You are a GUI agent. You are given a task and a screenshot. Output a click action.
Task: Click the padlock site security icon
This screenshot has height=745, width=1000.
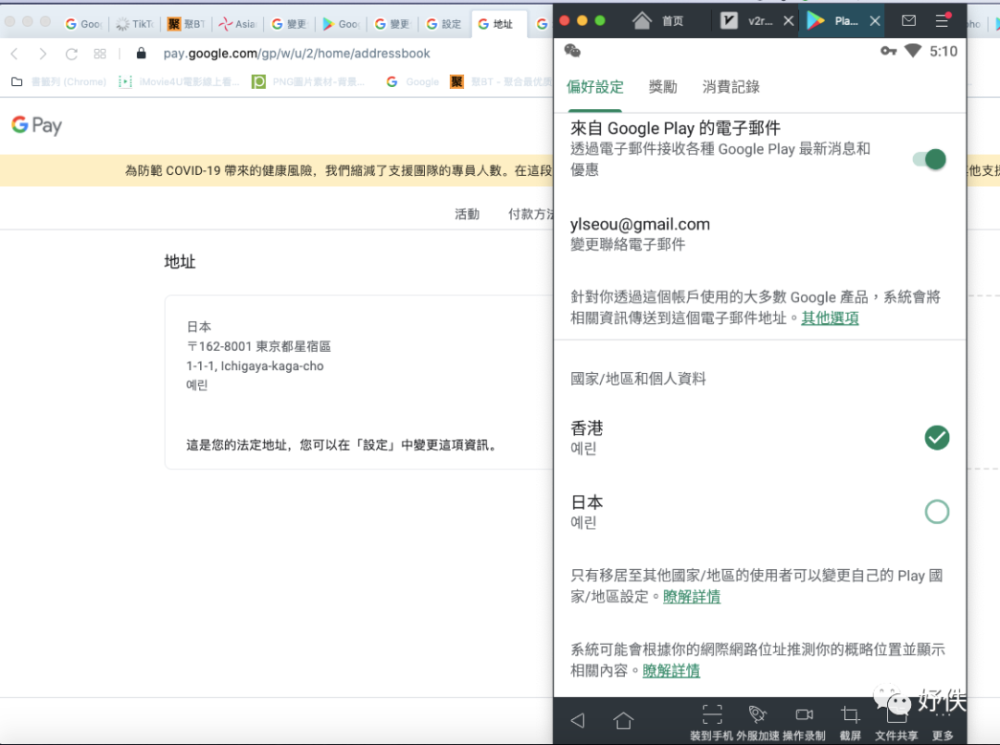[x=142, y=53]
